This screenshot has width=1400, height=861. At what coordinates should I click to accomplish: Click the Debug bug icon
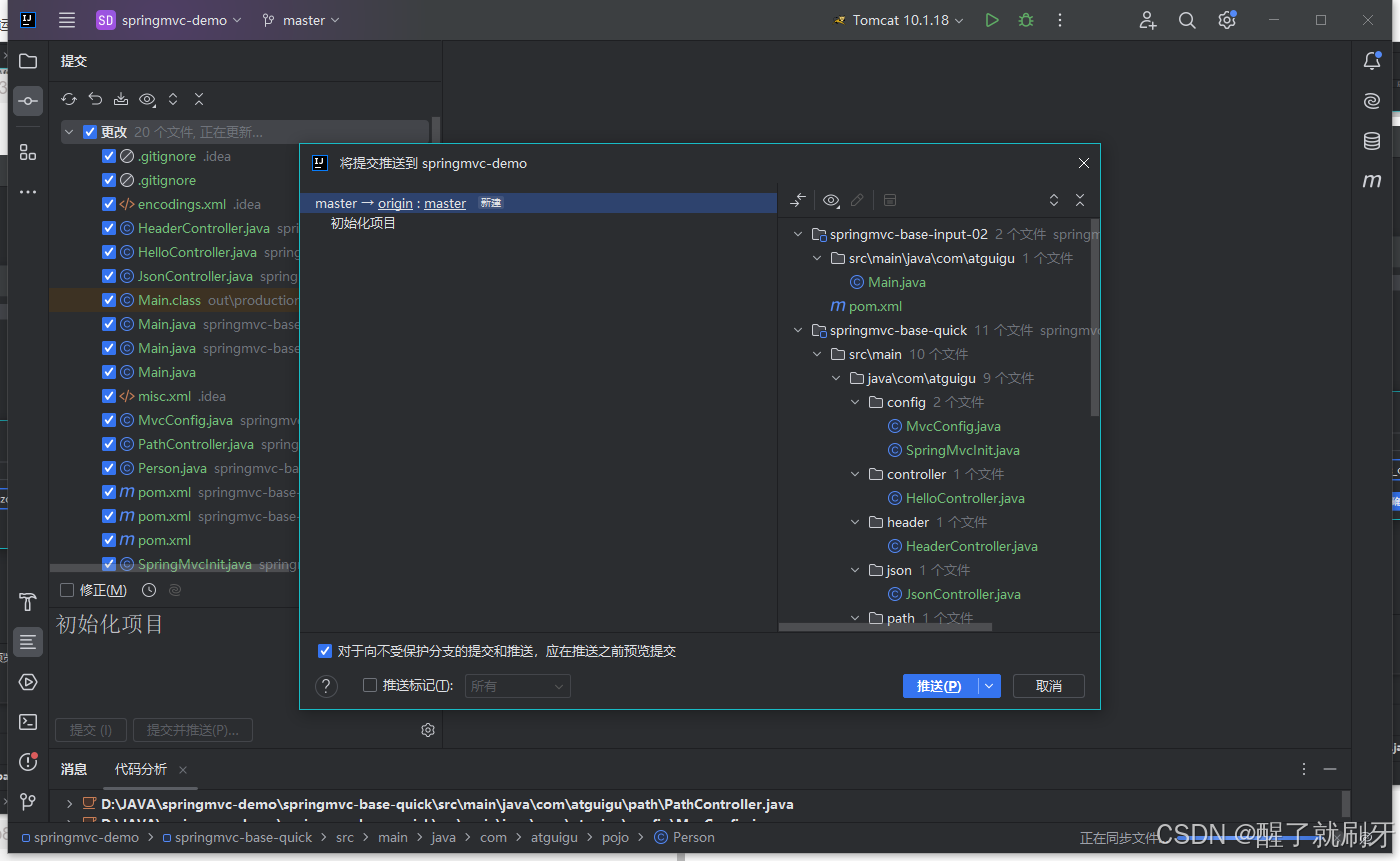(1025, 20)
